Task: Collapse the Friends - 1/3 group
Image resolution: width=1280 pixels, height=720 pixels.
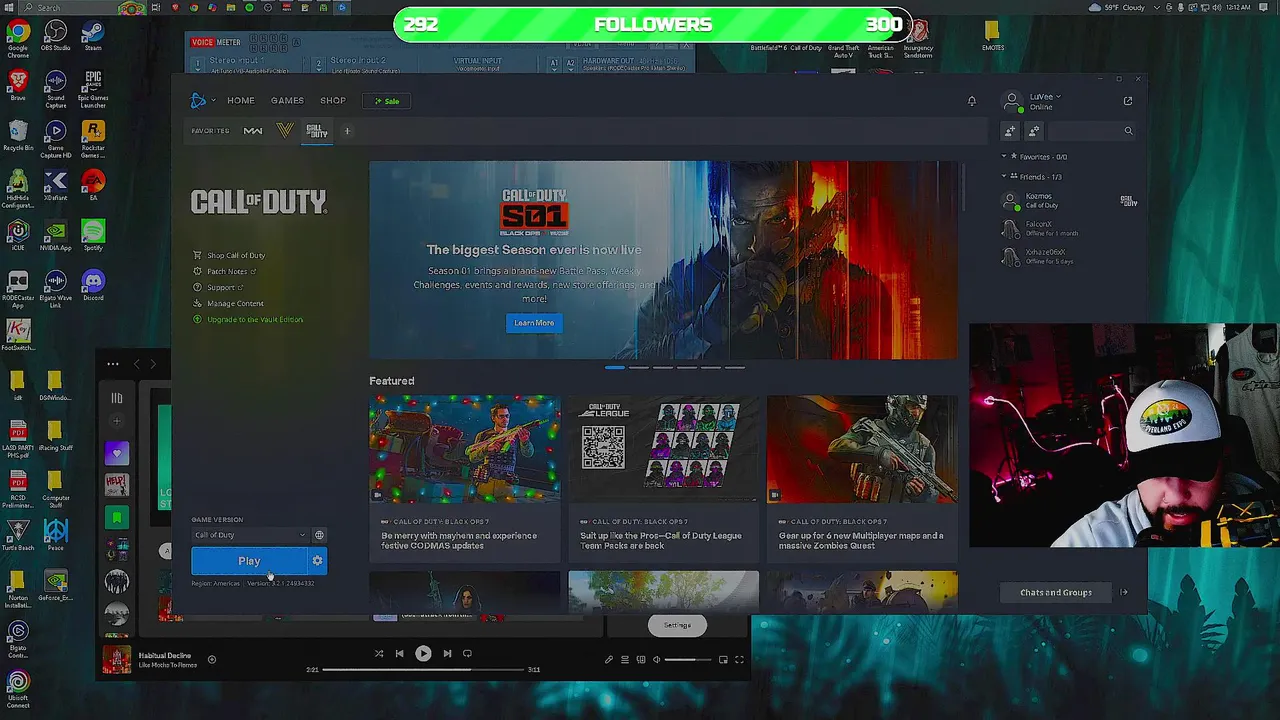Action: pyautogui.click(x=1033, y=177)
